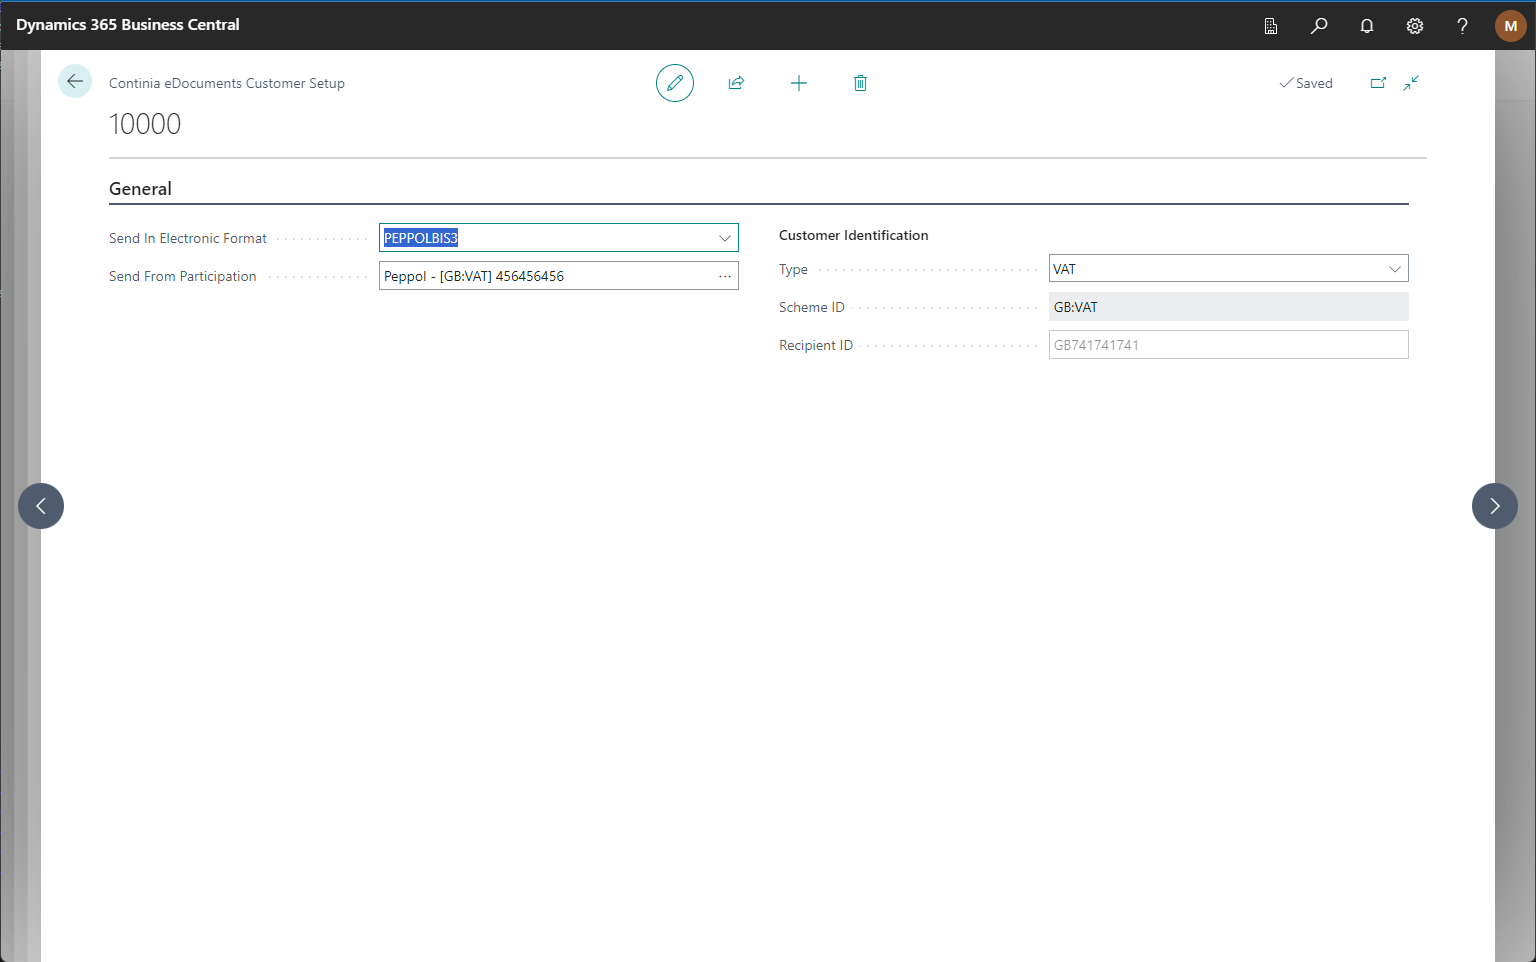The height and width of the screenshot is (962, 1536).
Task: Open search magnifier in top bar
Action: (x=1319, y=26)
